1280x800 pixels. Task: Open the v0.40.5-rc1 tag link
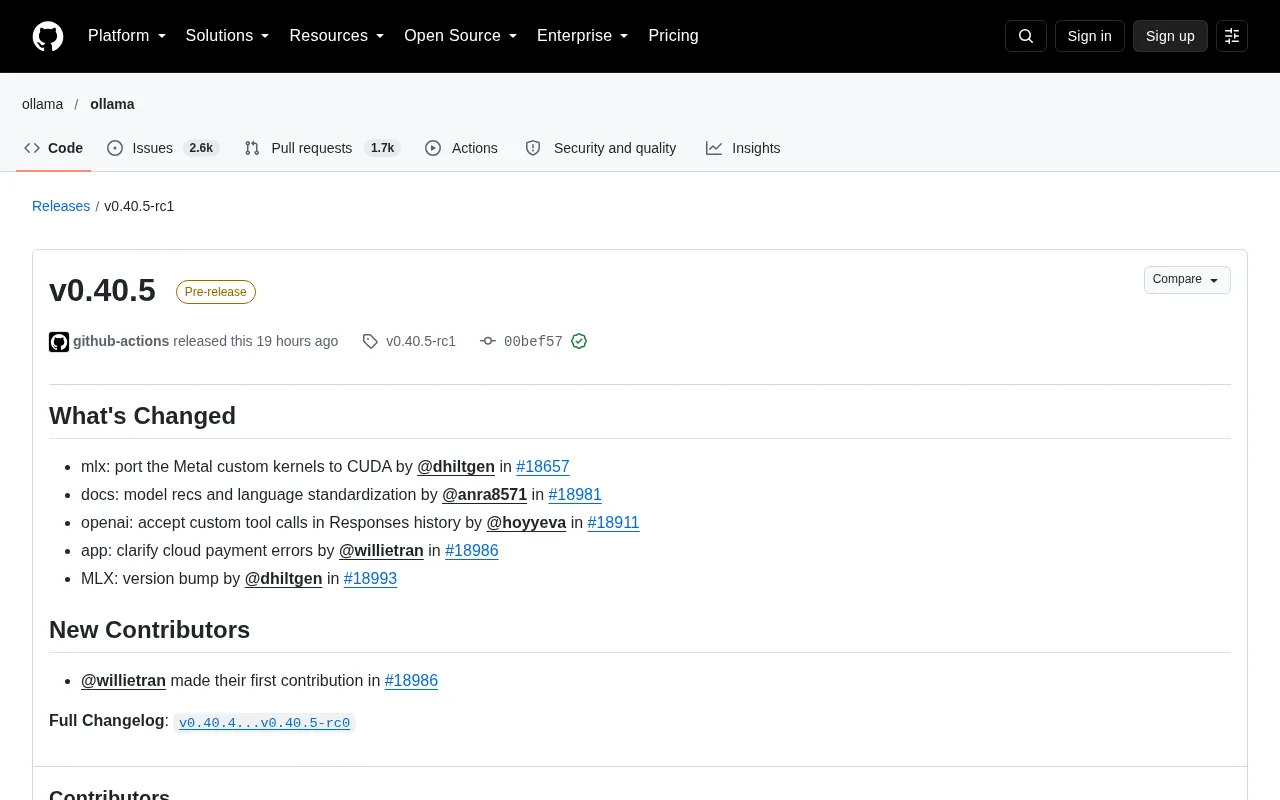pyautogui.click(x=421, y=341)
